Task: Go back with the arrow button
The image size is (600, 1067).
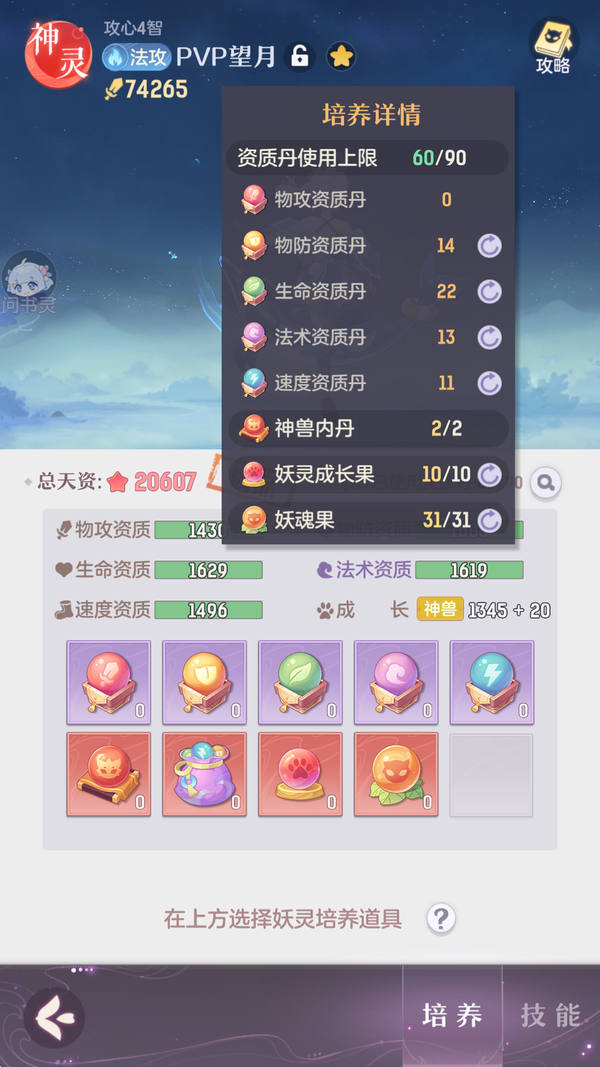Action: (54, 1018)
